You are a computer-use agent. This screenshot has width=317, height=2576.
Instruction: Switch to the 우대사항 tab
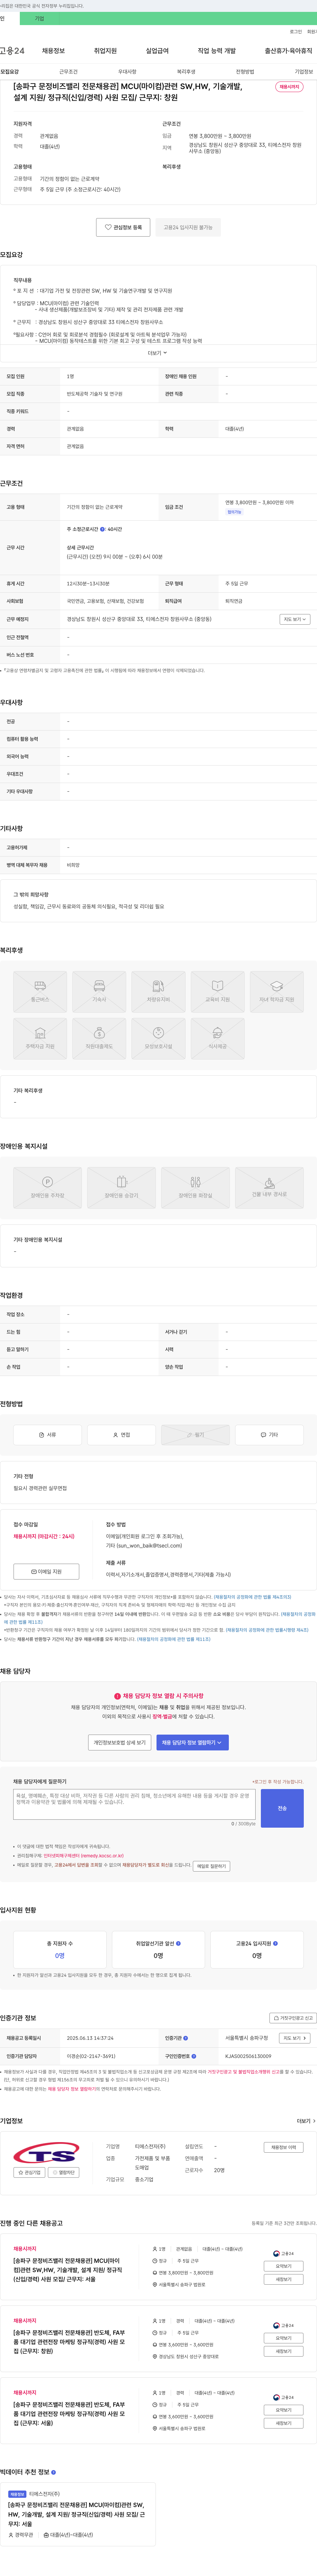coord(127,72)
